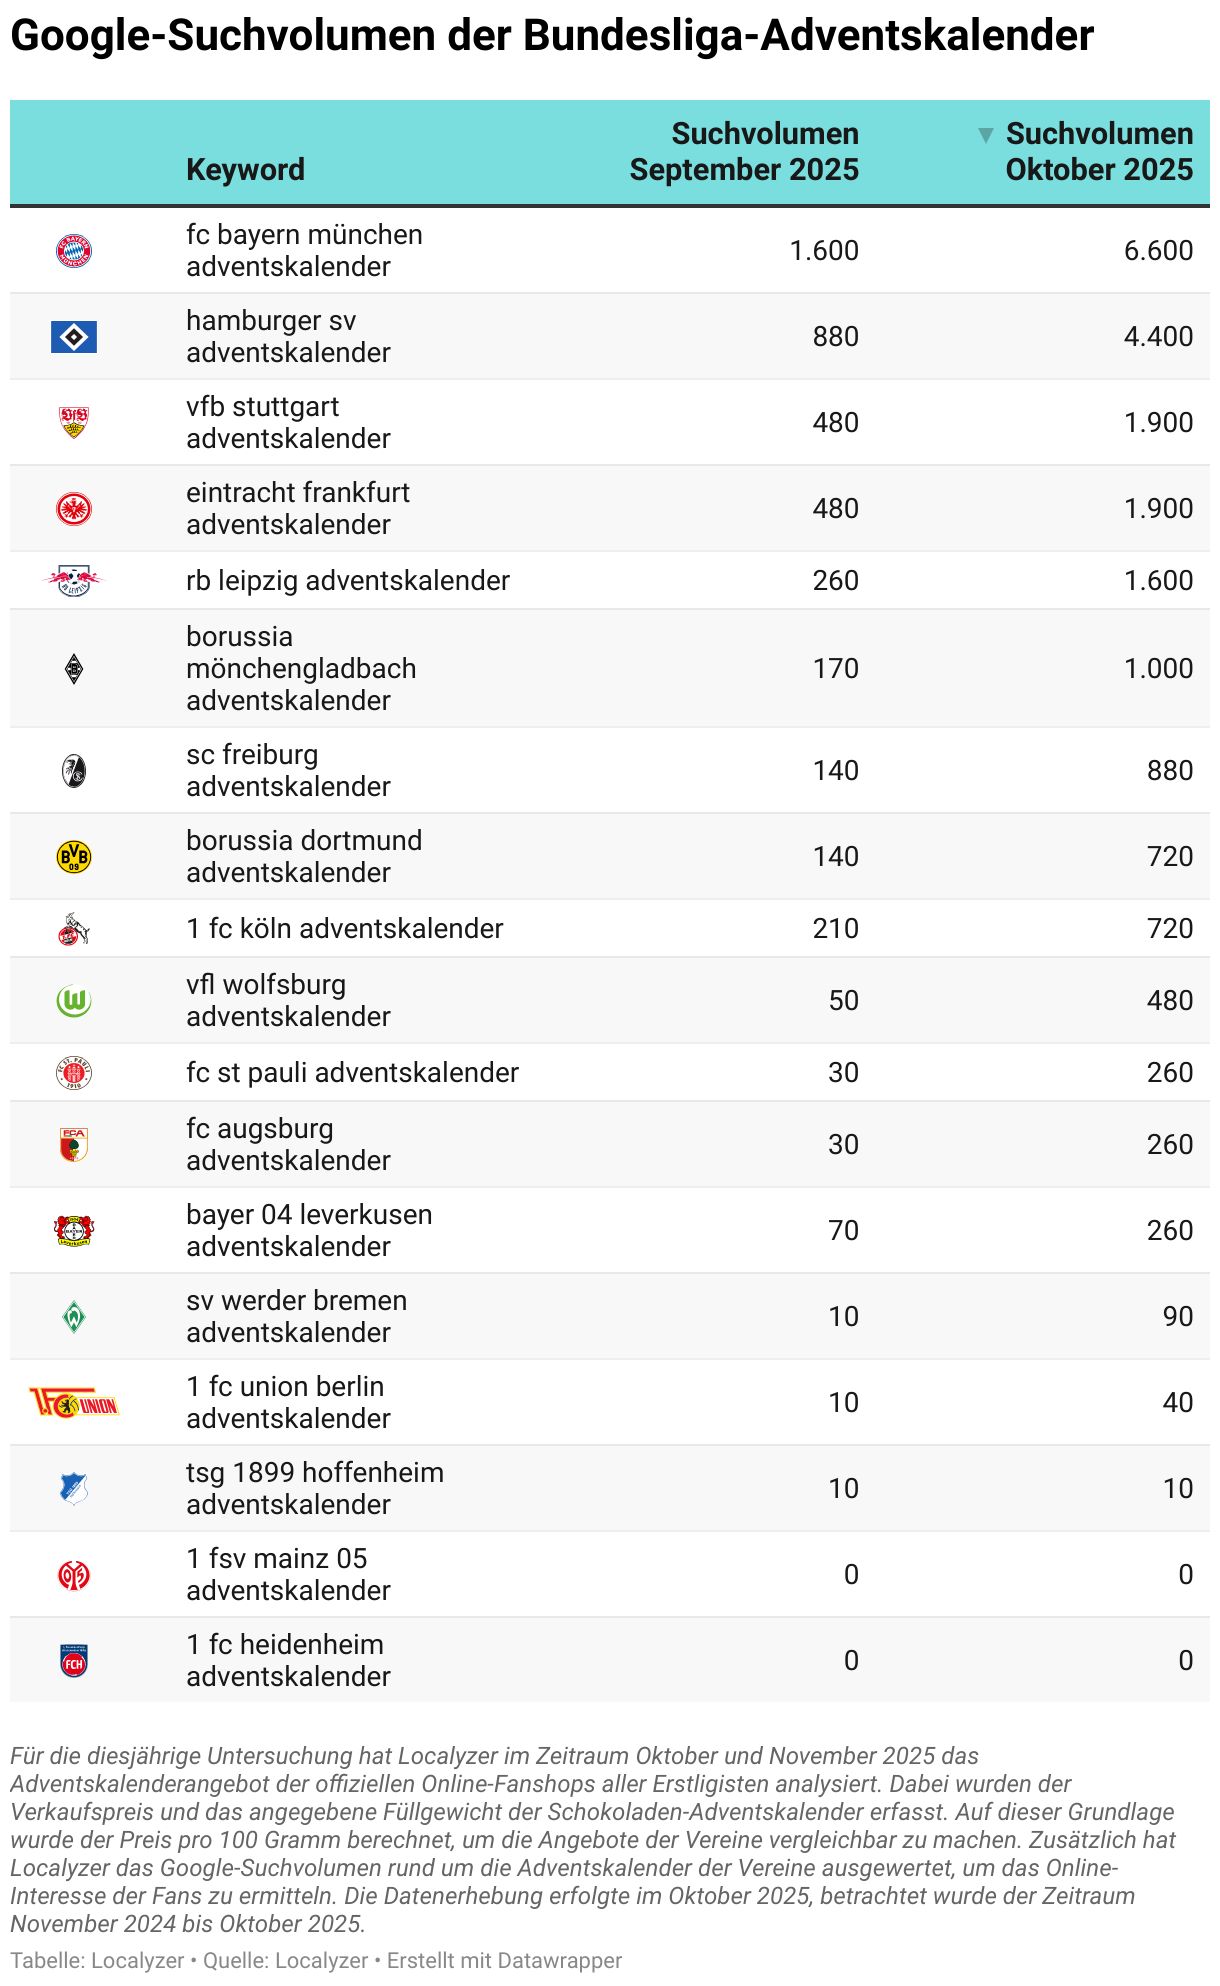Sort by Suchvolumen Oktober 2025 column header
The width and height of the screenshot is (1220, 1986).
pyautogui.click(x=1099, y=152)
